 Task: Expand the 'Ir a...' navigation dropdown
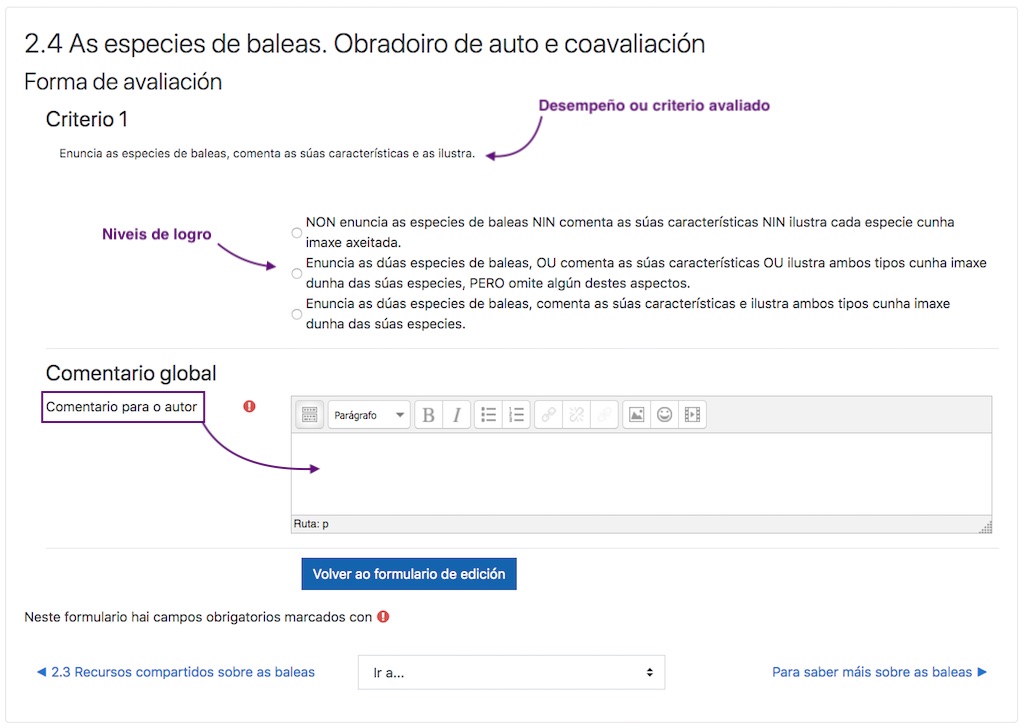(x=511, y=673)
